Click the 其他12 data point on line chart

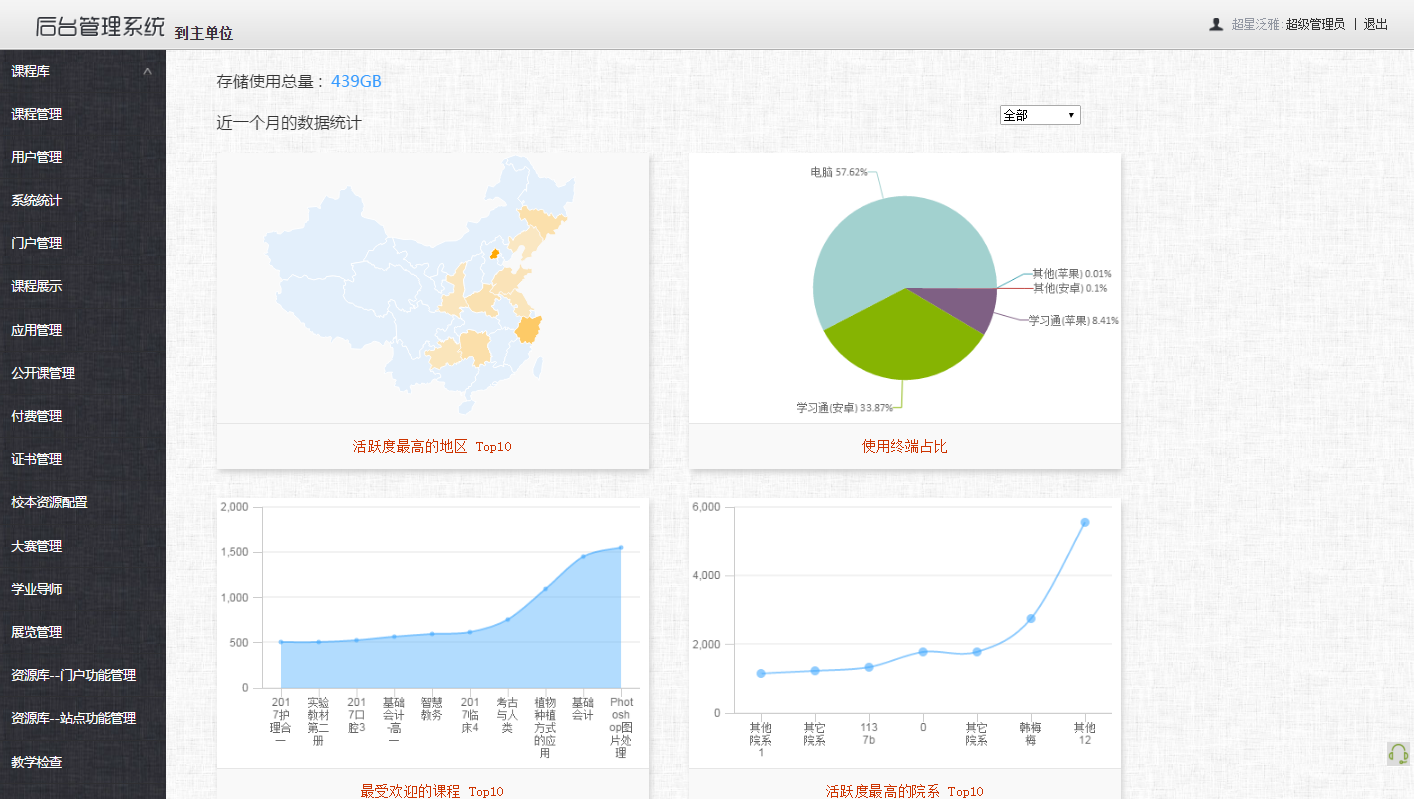1084,522
